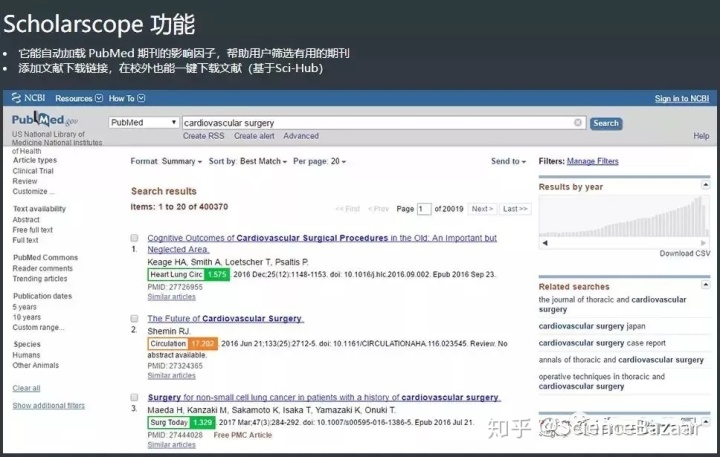Filter species by Humans

click(x=26, y=355)
